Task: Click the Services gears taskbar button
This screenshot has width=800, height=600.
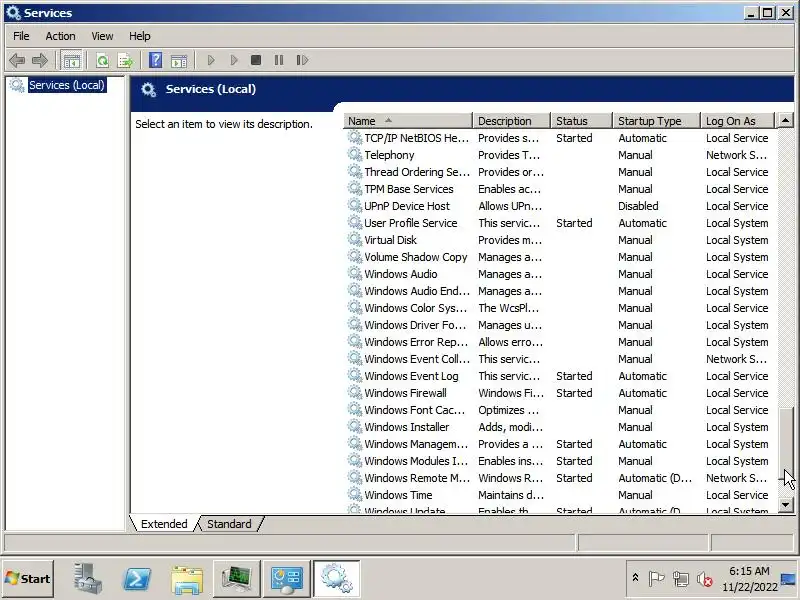Action: tap(337, 579)
